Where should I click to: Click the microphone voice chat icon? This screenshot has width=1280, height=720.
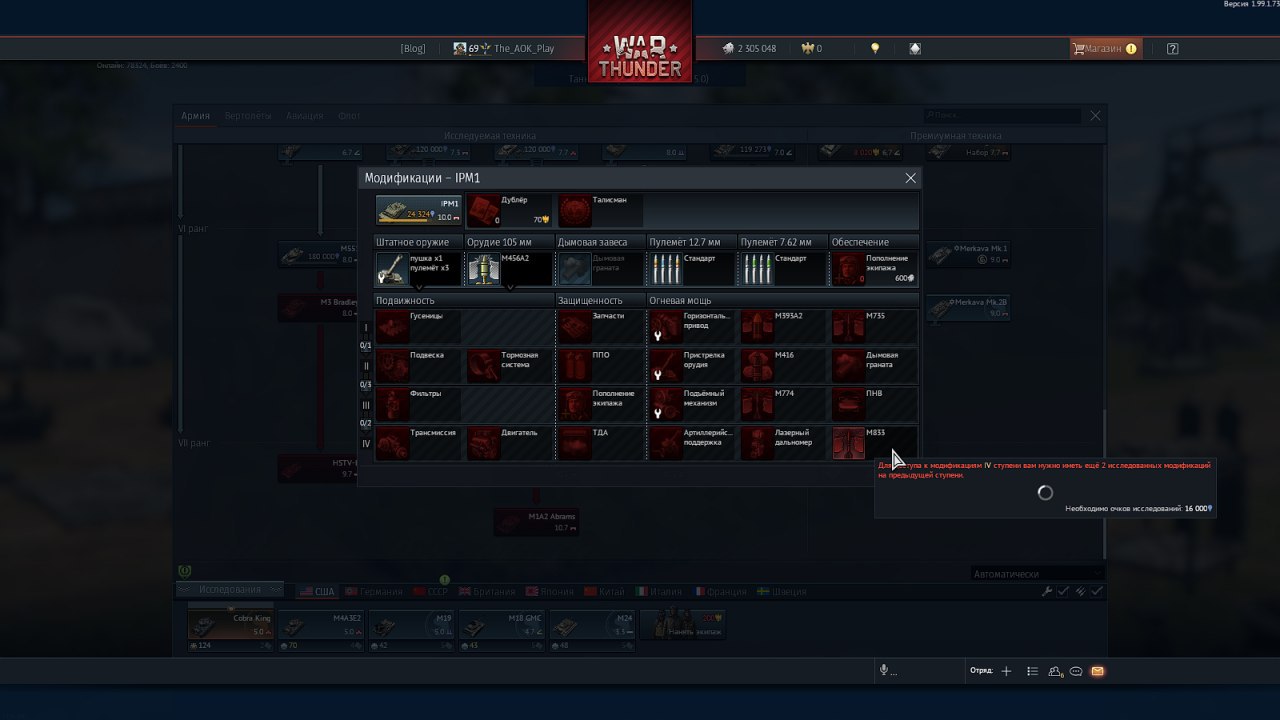[884, 671]
